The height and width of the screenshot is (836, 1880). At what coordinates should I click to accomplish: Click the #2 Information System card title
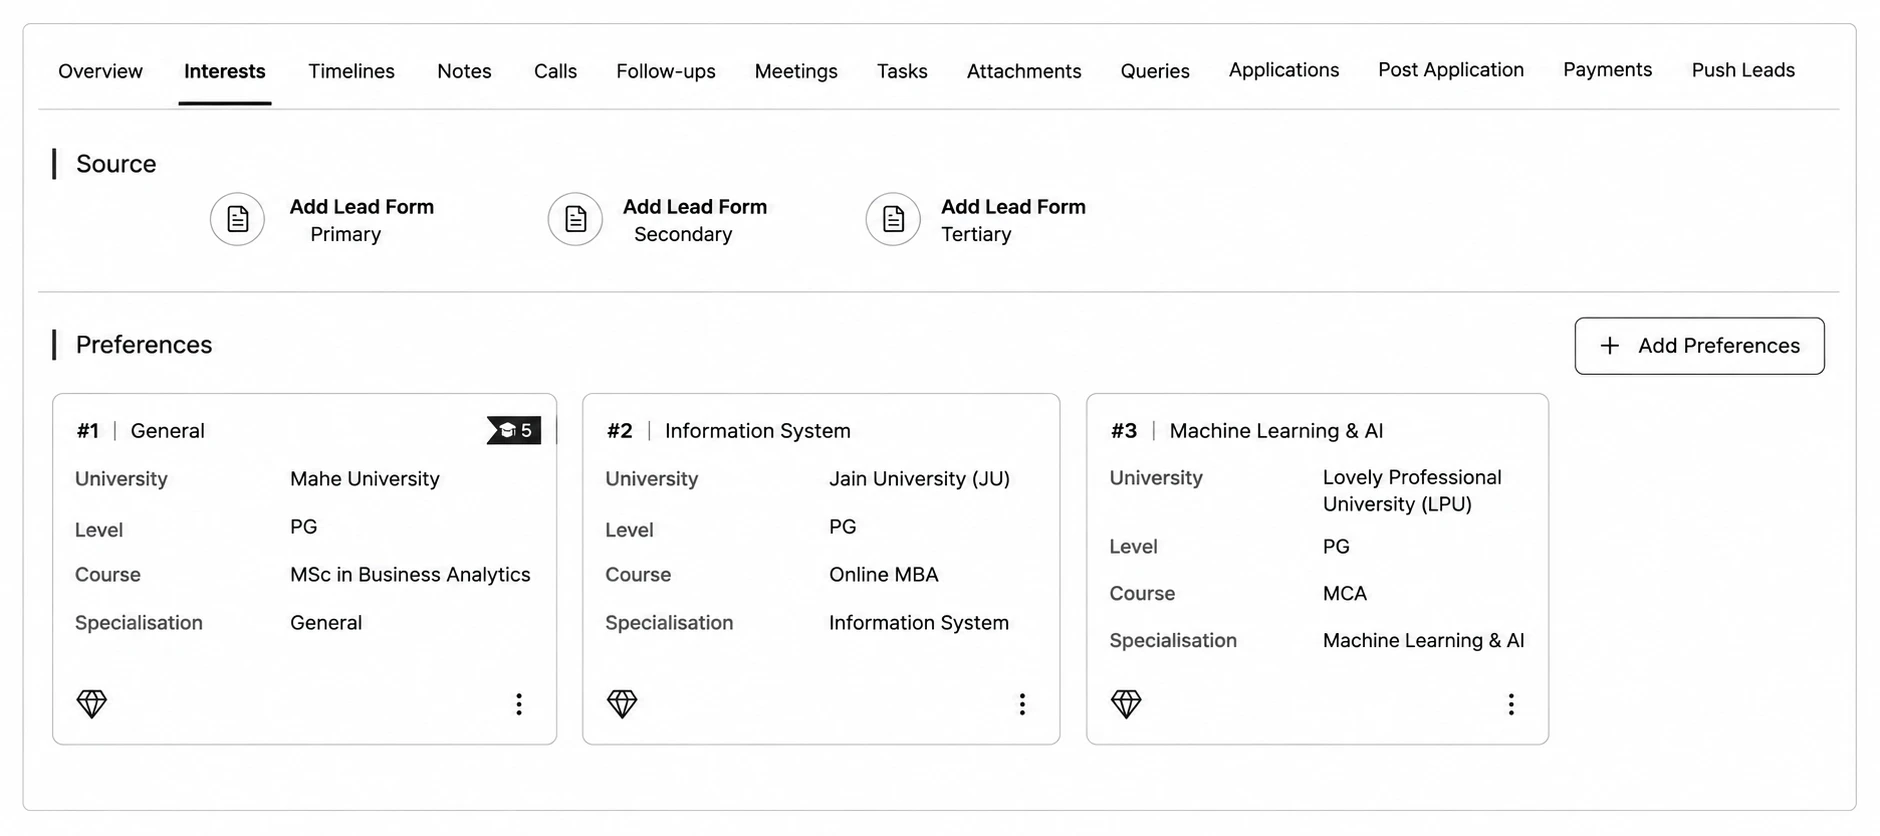coord(729,431)
